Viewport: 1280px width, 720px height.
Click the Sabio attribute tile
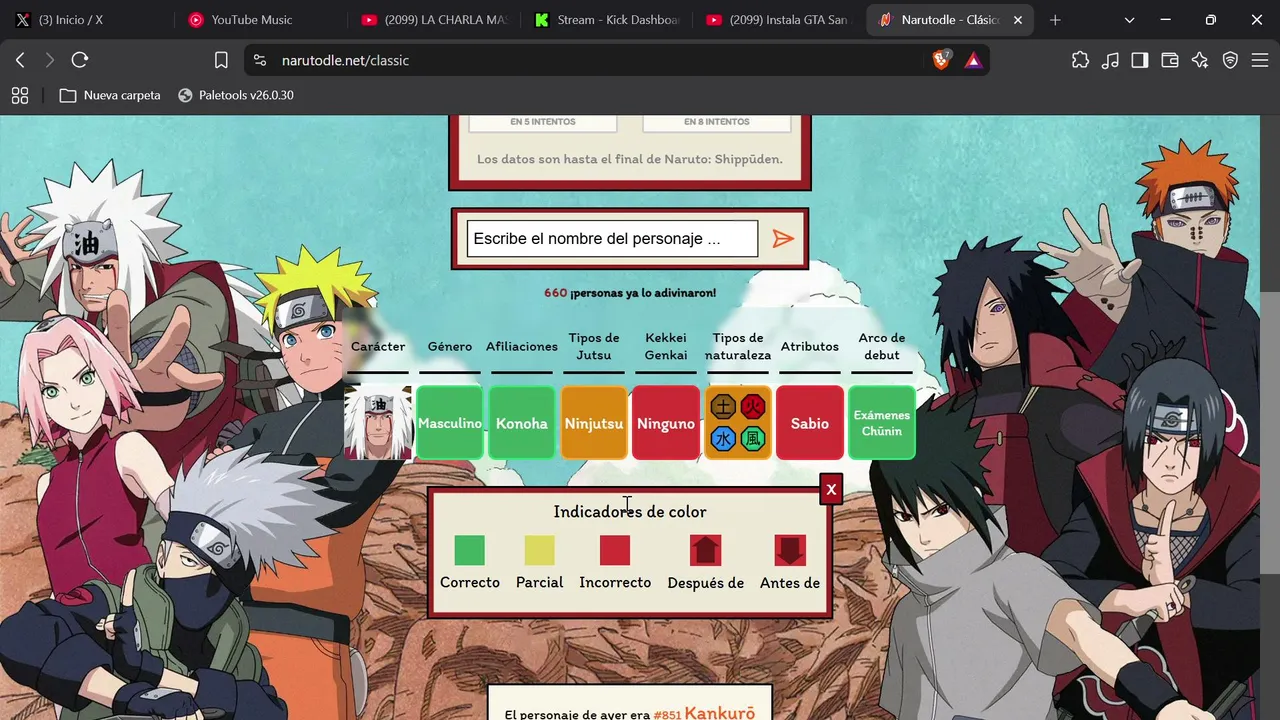coord(810,423)
